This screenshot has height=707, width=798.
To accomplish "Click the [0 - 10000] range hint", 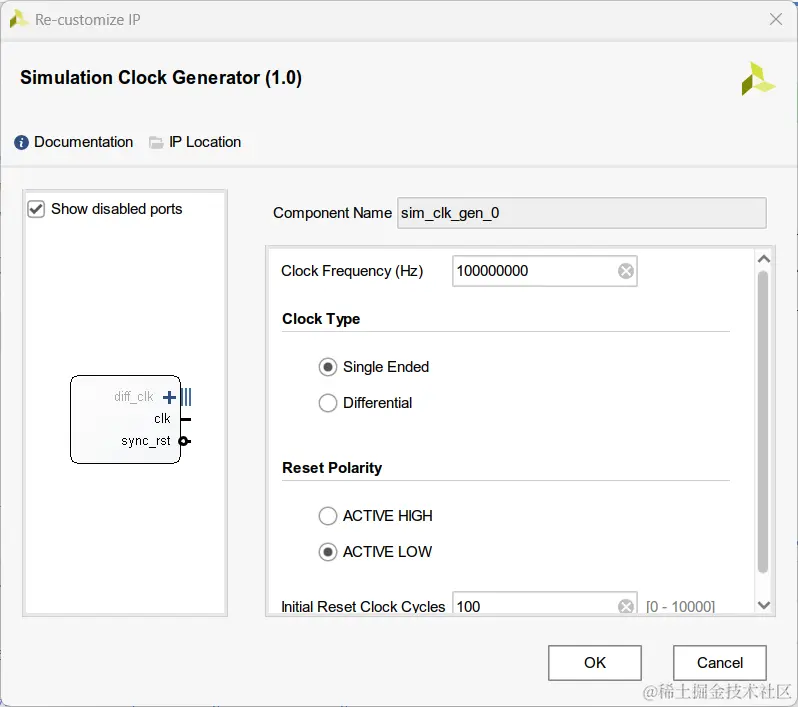I will (680, 606).
